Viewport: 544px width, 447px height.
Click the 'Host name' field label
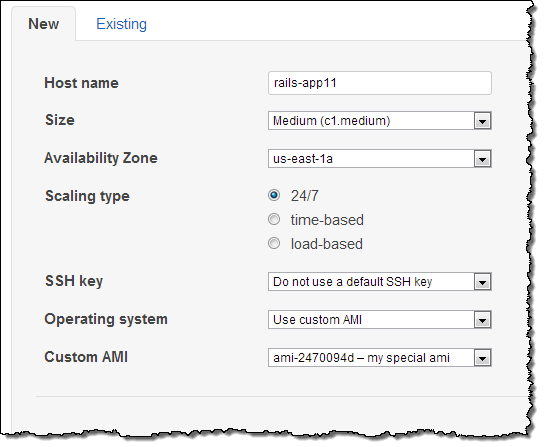[82, 83]
